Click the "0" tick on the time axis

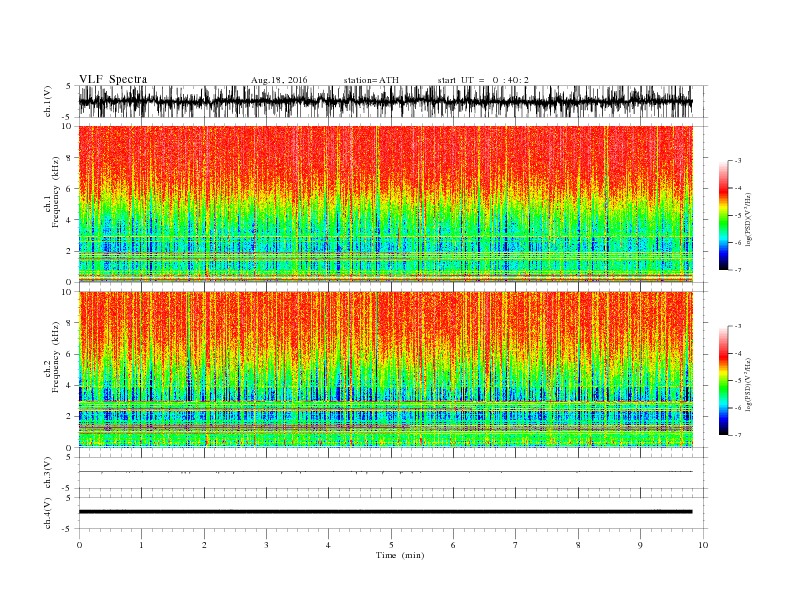point(79,545)
